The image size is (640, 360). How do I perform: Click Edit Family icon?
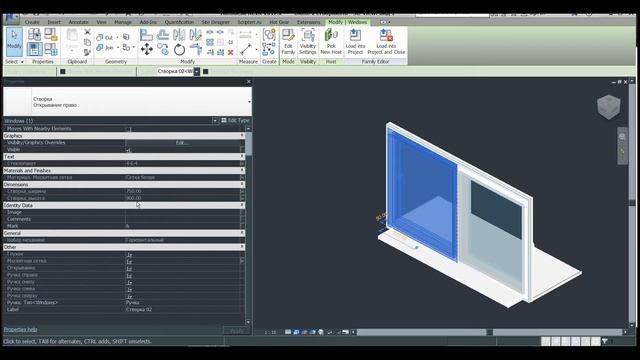288,42
